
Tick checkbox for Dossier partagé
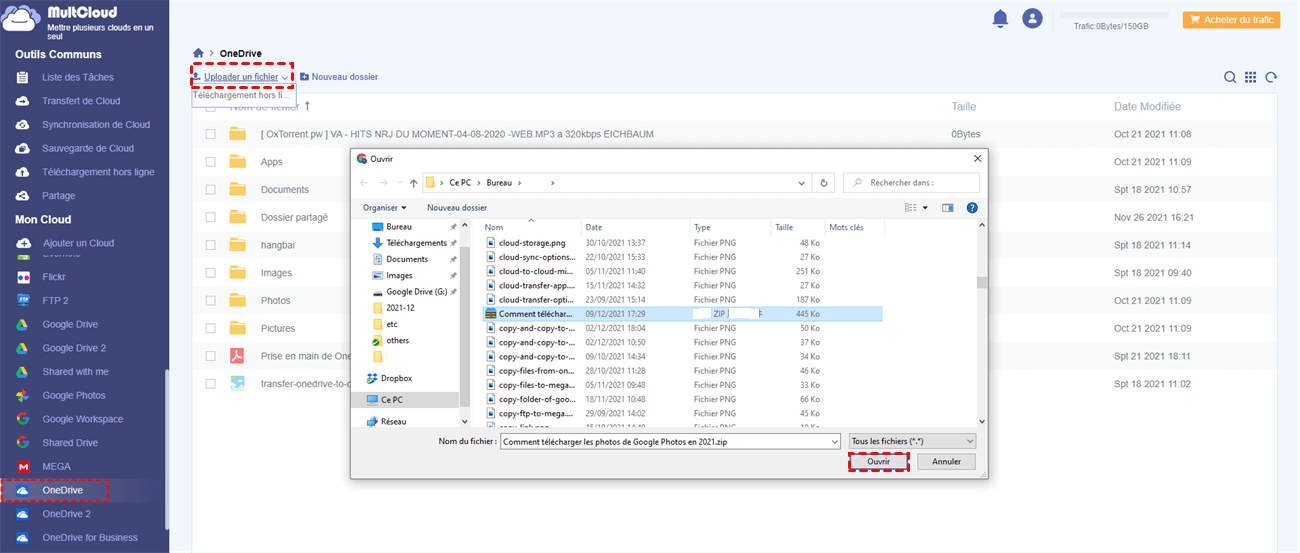pos(211,217)
